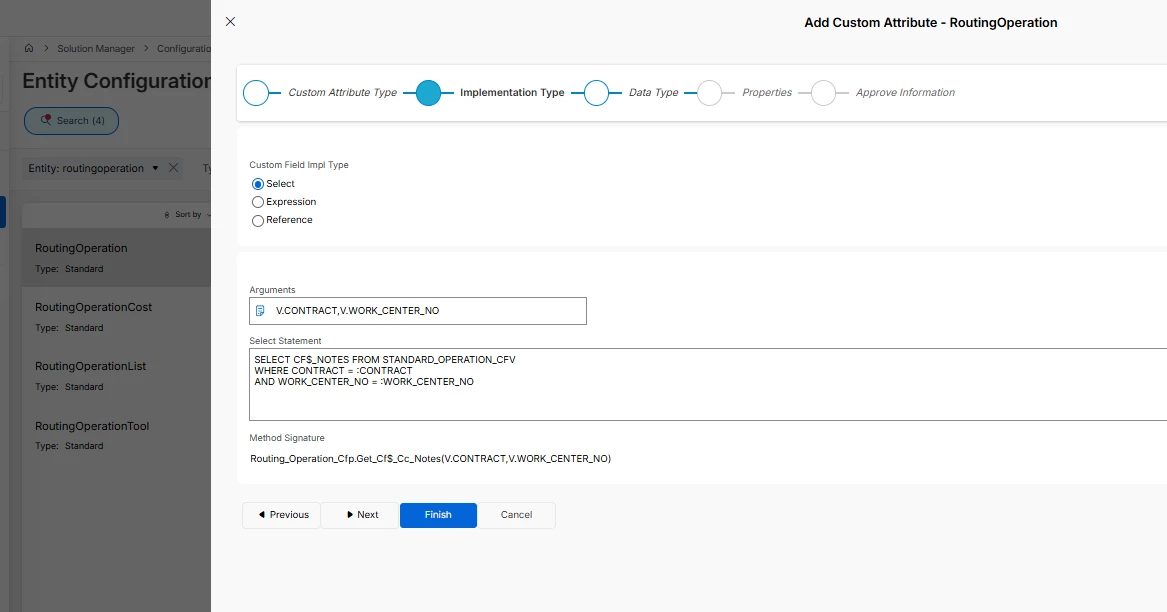This screenshot has height=612, width=1167.
Task: Click the Previous button
Action: [281, 515]
